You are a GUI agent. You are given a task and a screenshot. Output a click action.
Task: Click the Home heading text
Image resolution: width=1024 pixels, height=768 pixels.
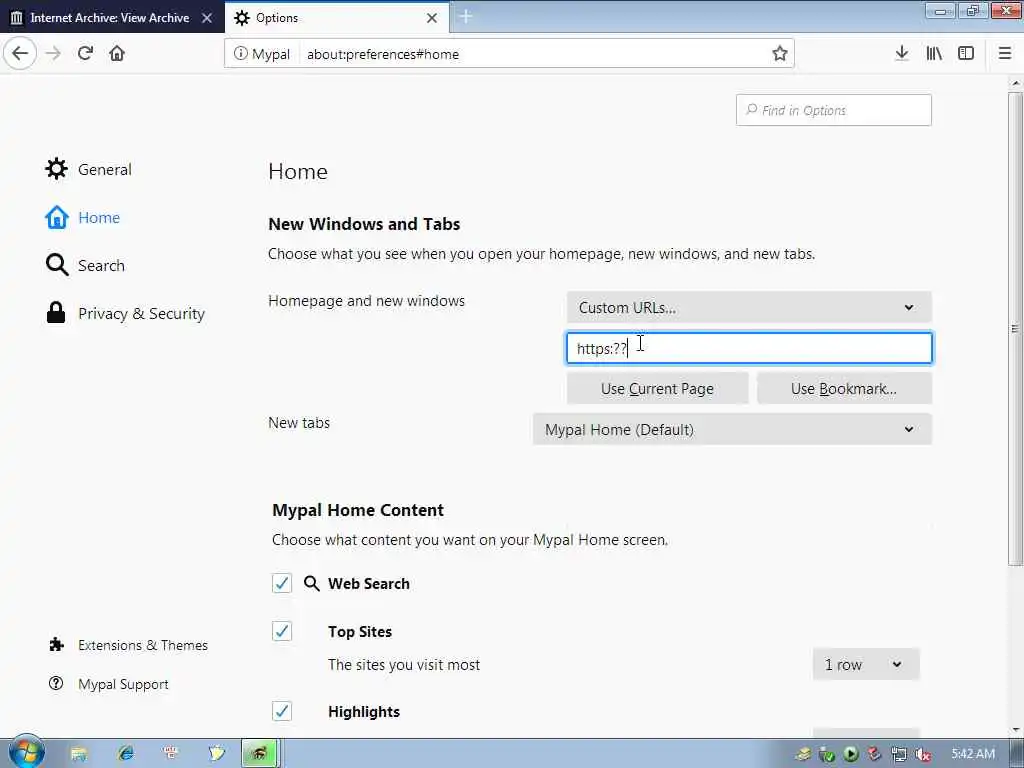click(298, 171)
